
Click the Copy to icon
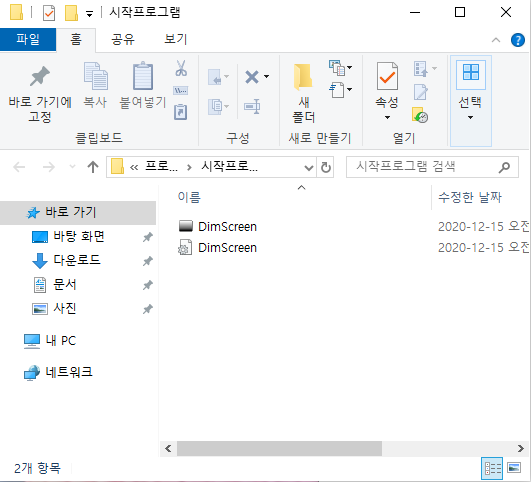[216, 107]
